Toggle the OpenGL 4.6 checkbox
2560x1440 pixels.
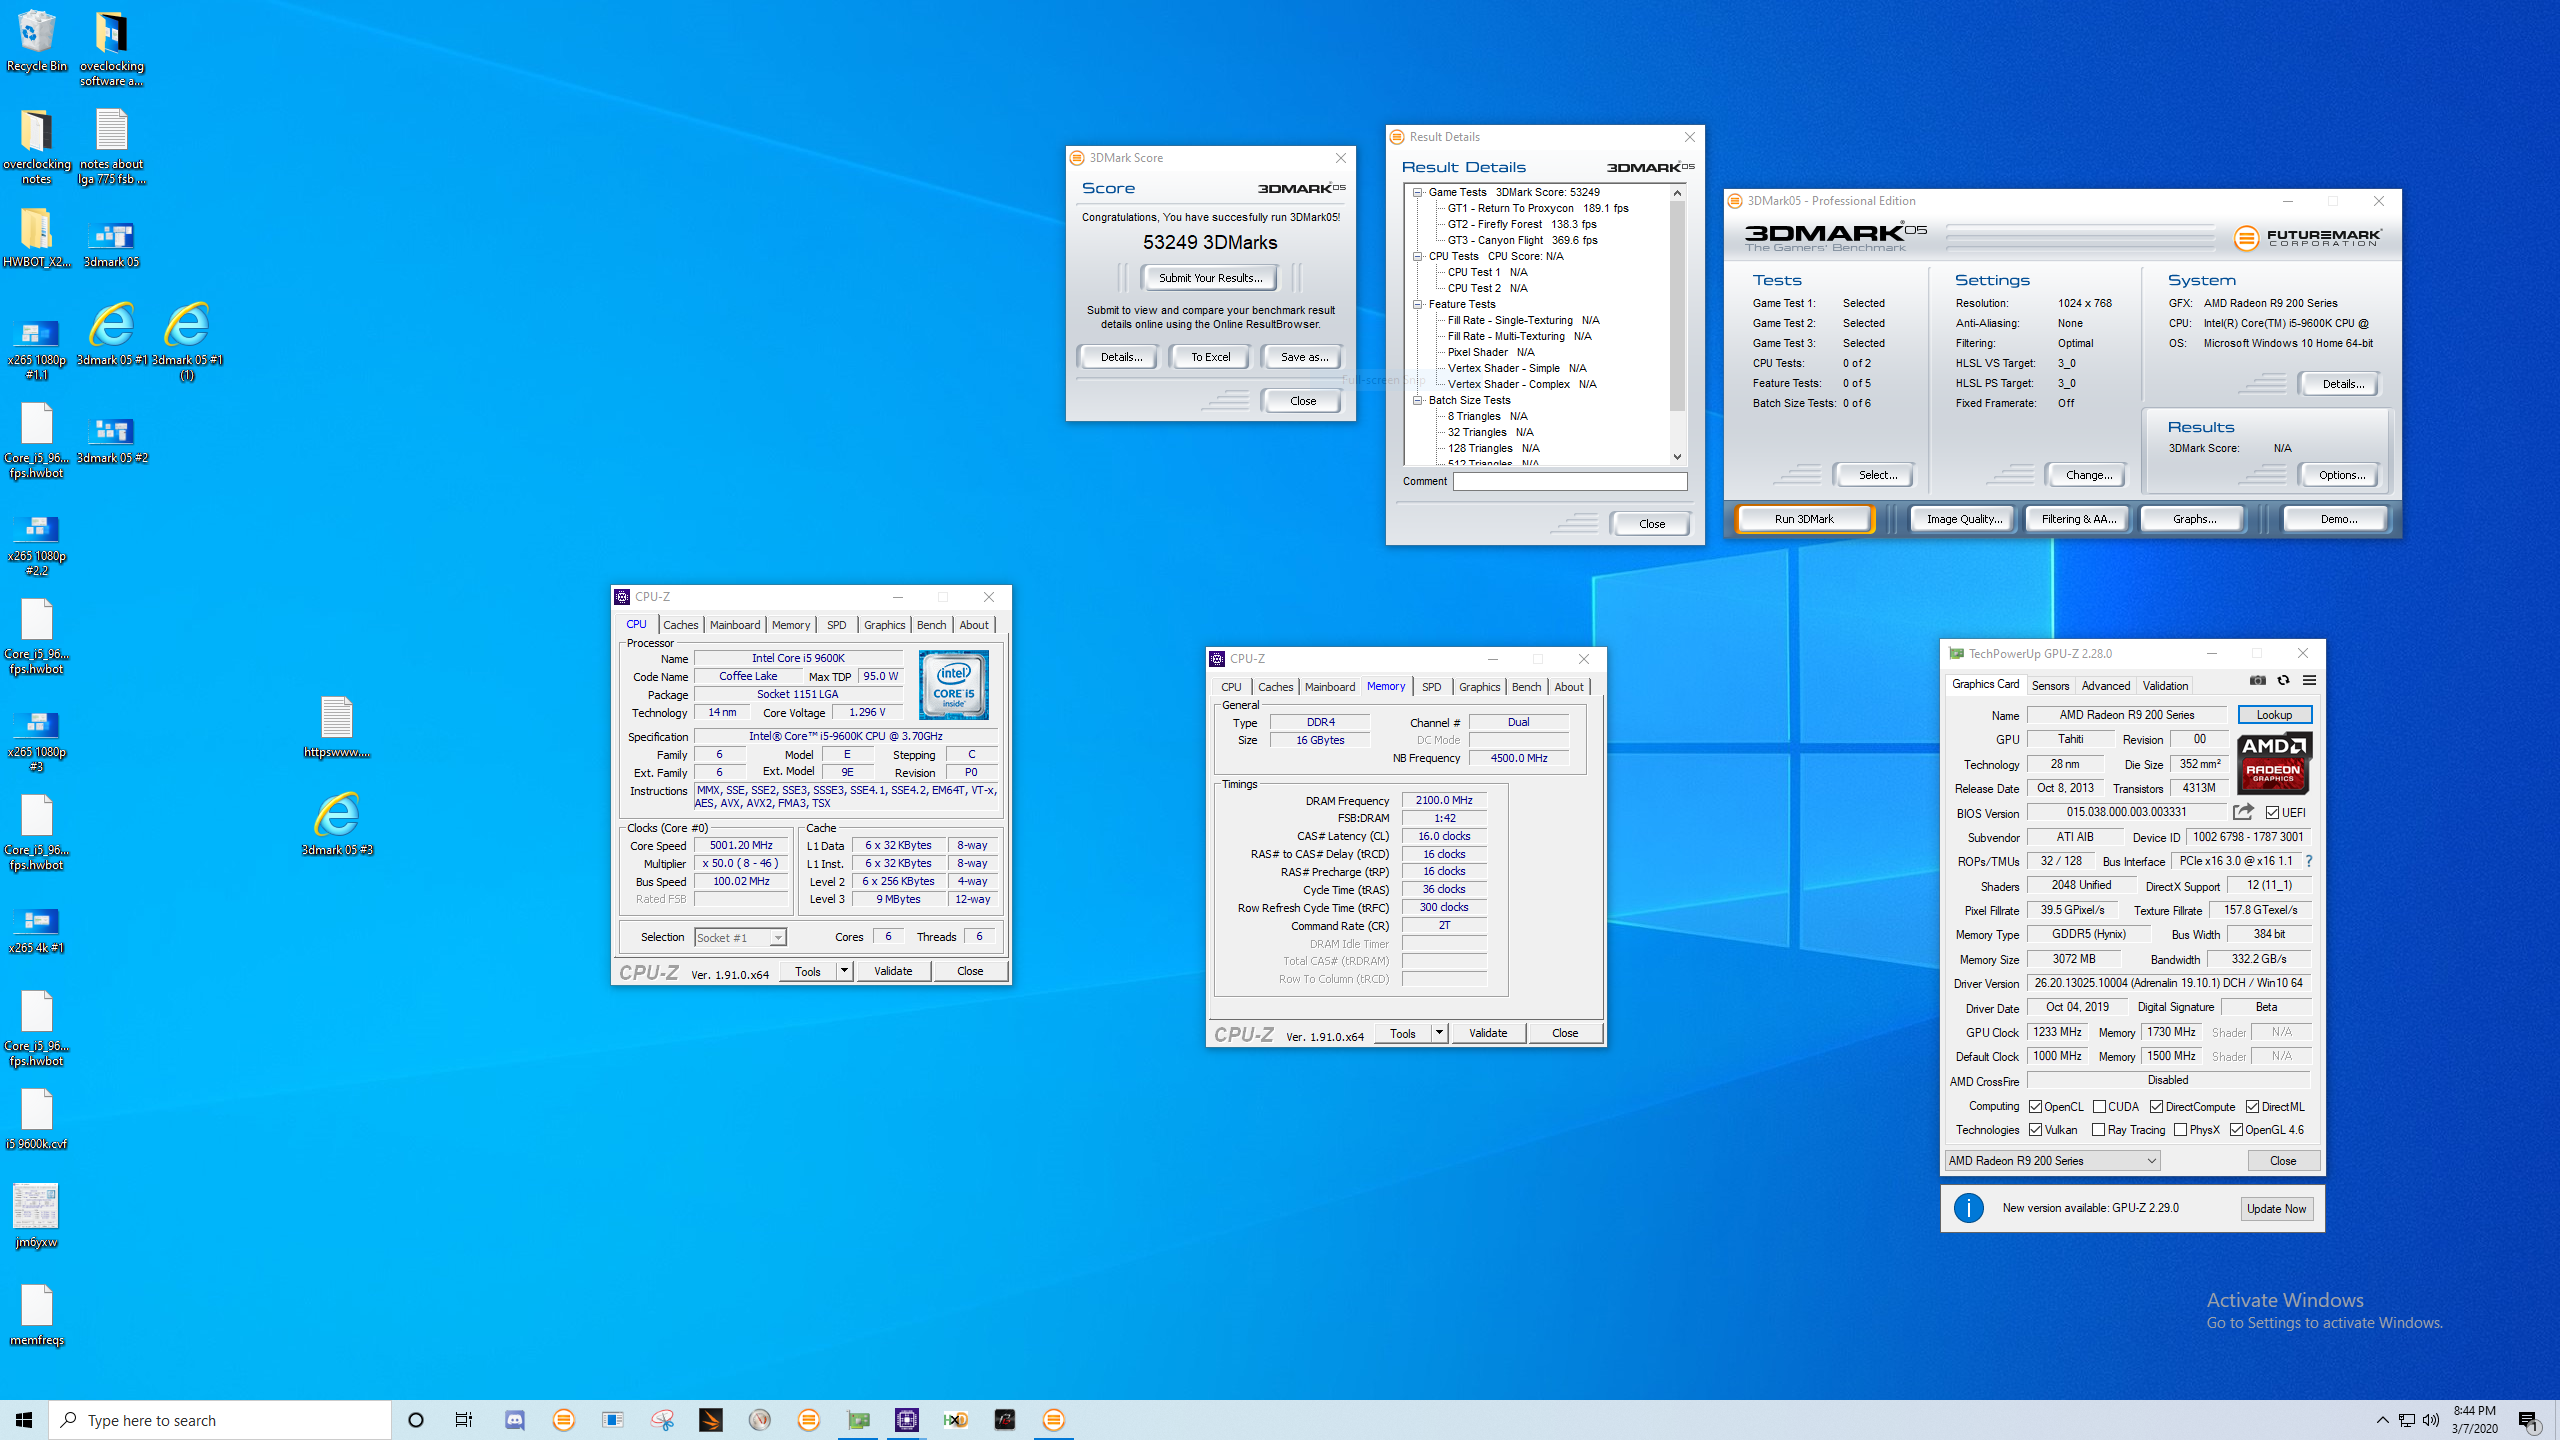[2236, 1130]
